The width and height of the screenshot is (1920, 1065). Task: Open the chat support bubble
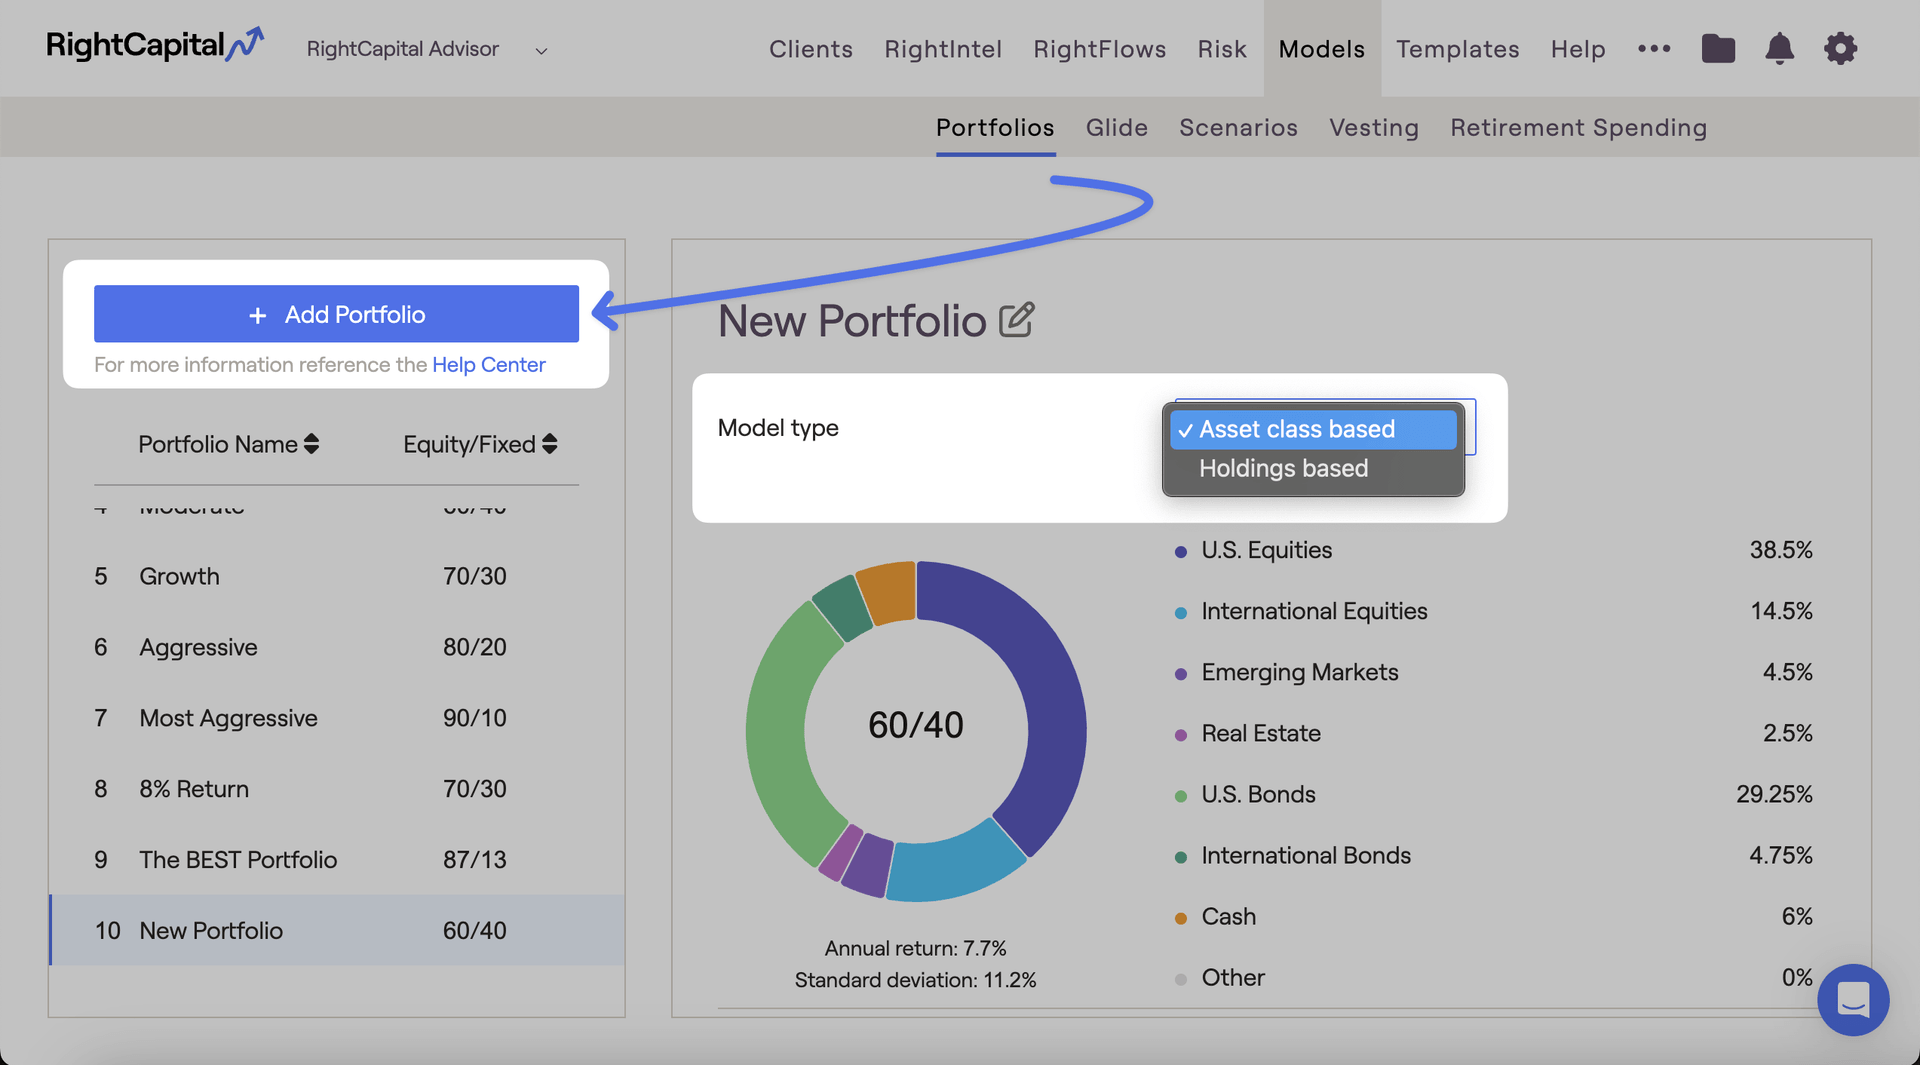(x=1853, y=999)
